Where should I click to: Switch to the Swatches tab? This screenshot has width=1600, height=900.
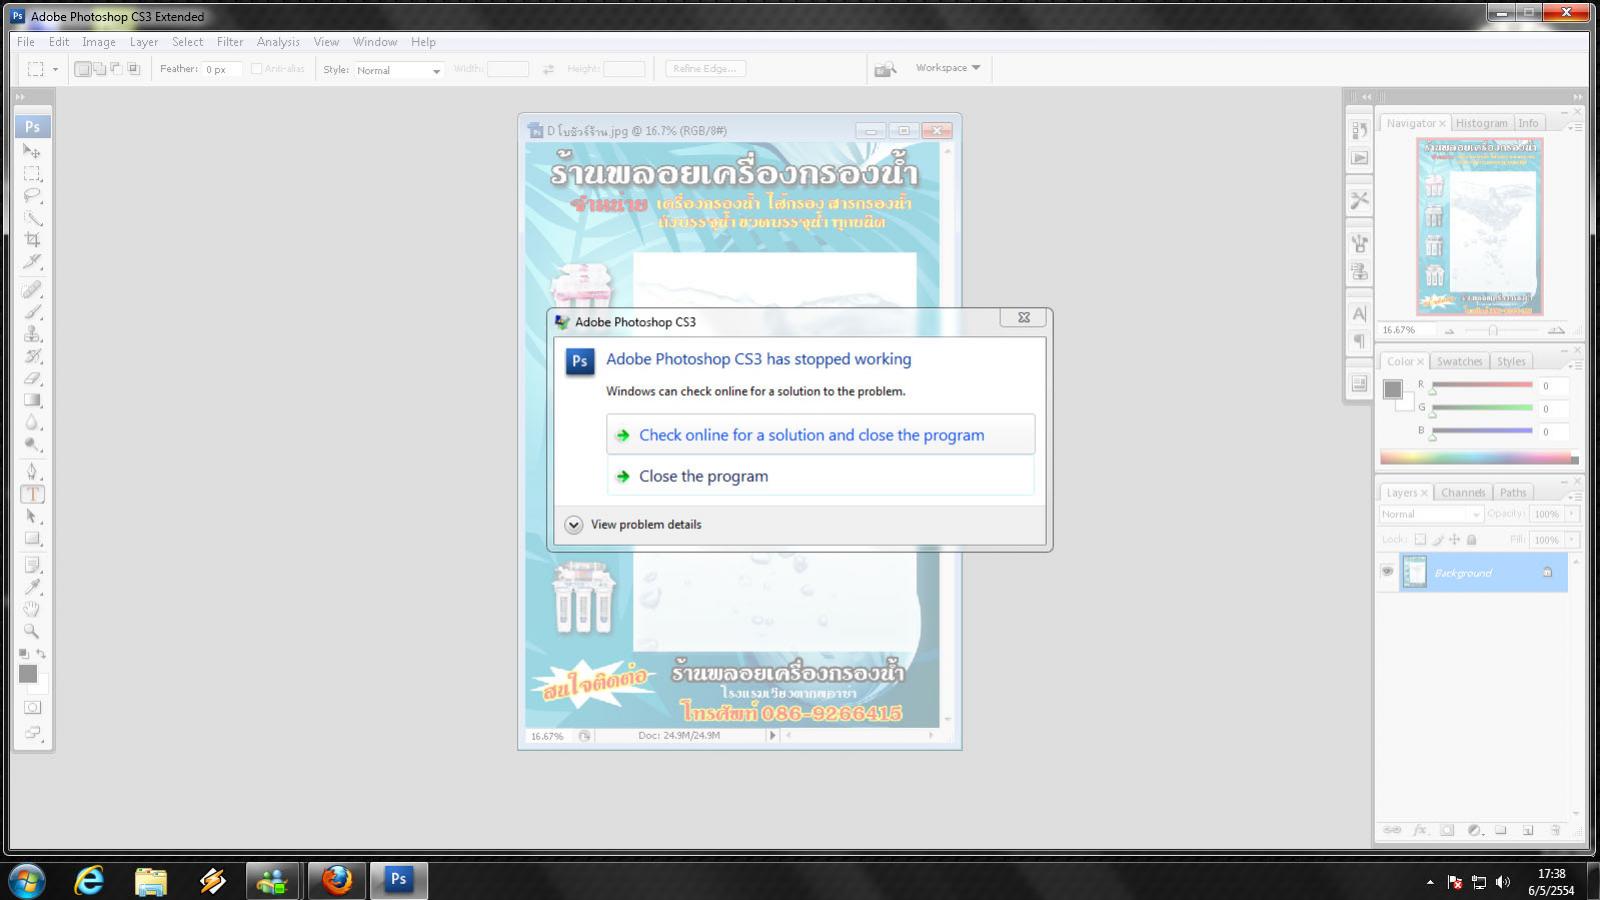tap(1459, 361)
